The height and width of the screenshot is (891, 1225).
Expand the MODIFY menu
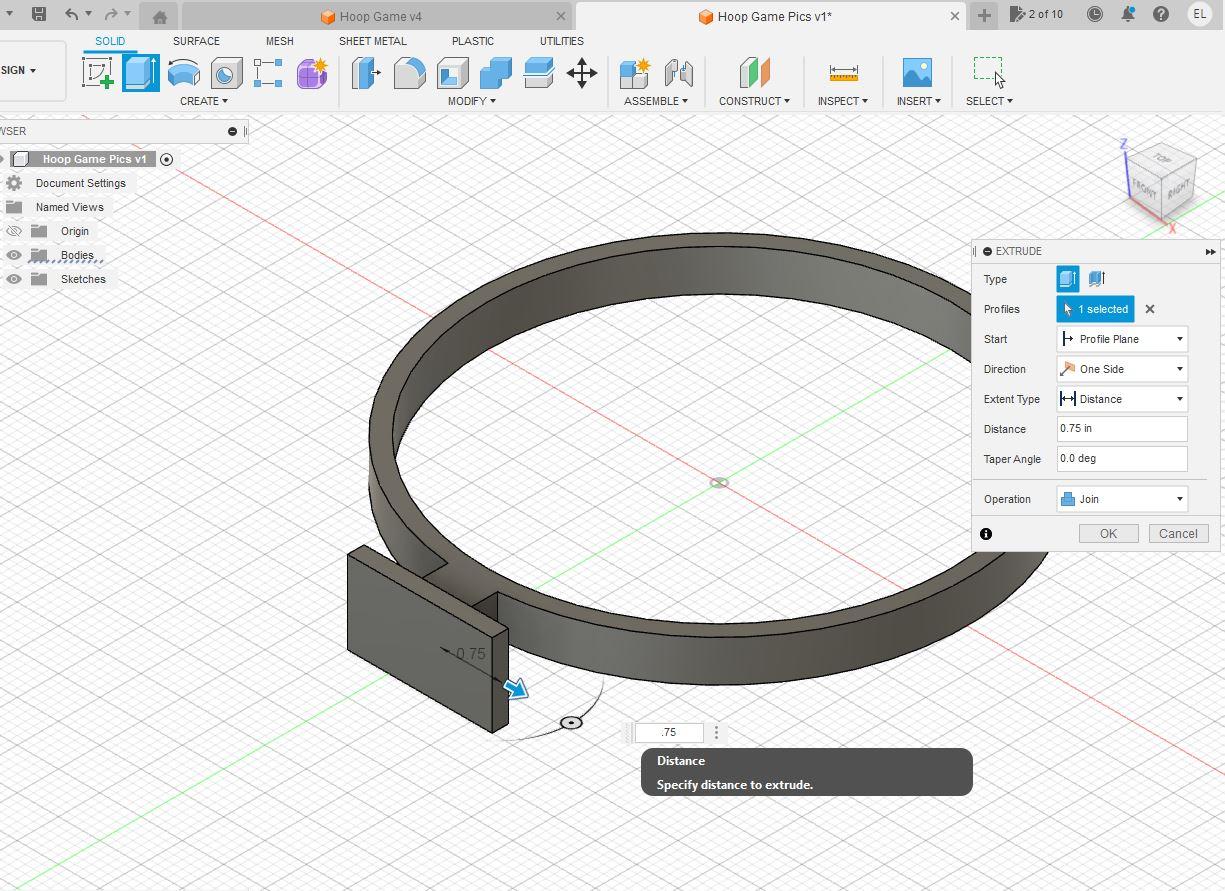point(471,101)
